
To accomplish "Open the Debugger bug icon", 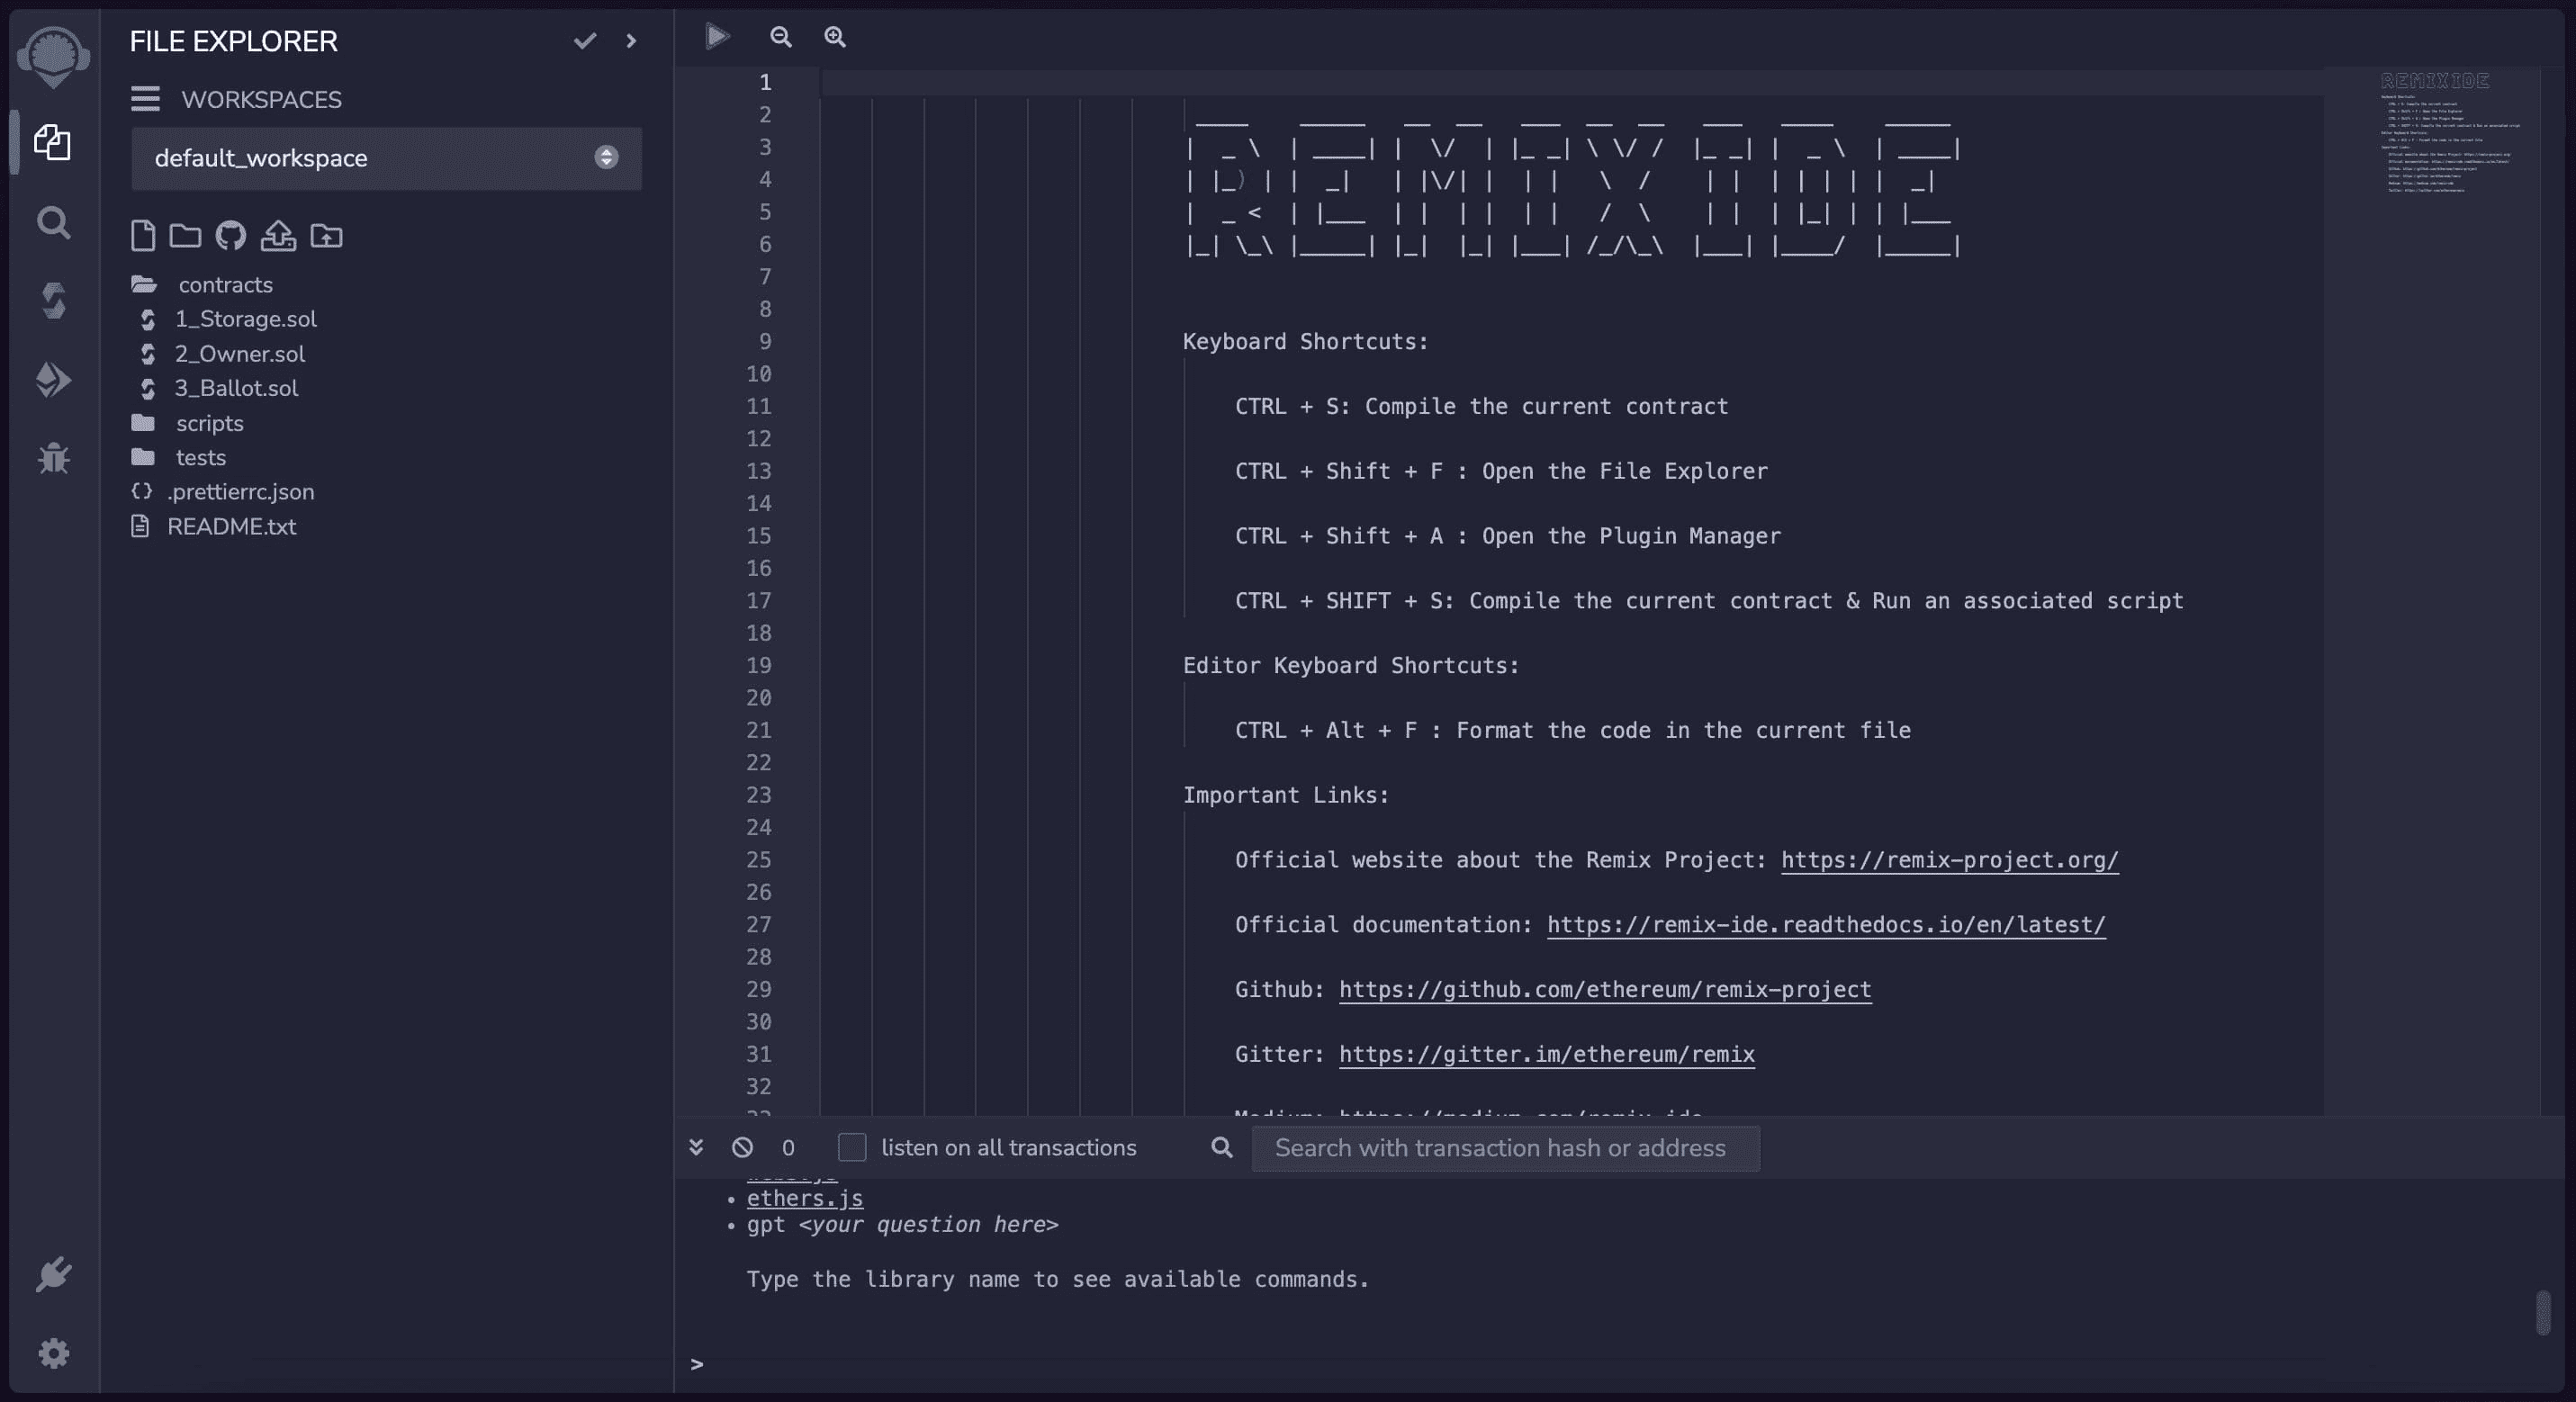I will pyautogui.click(x=53, y=458).
